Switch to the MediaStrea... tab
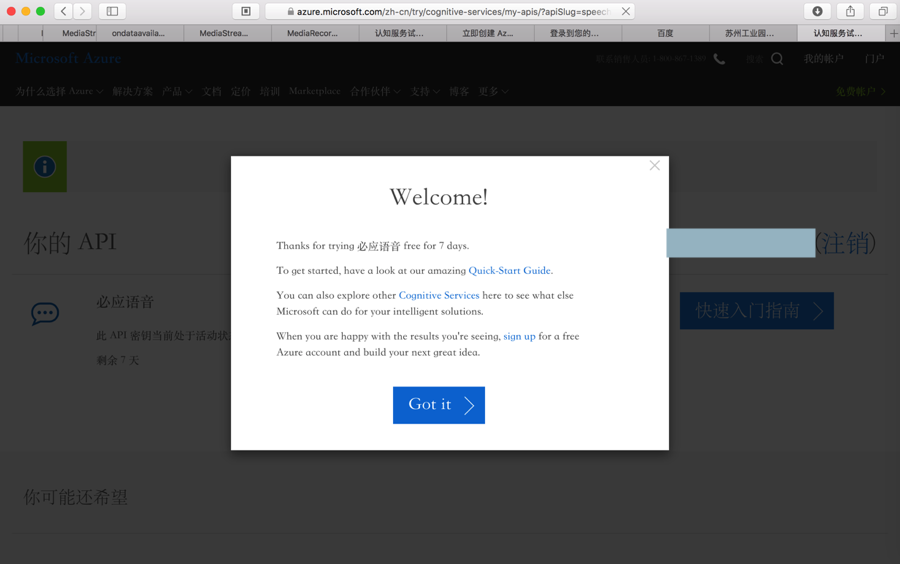 (x=224, y=33)
